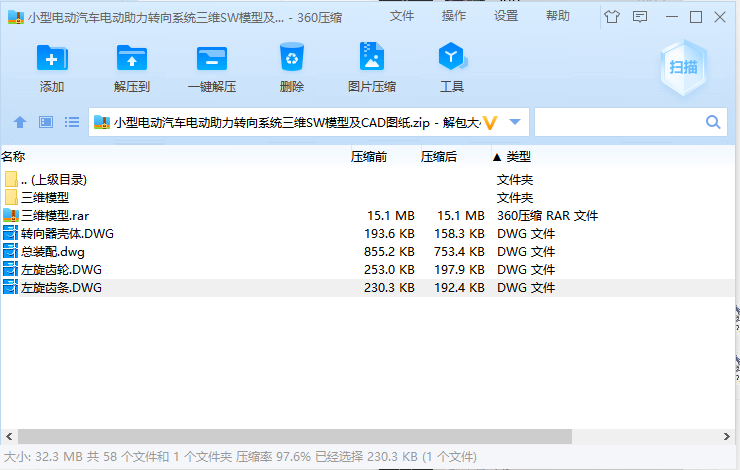Viewport: 740px width, 470px height.
Task: Click the 删除 (Delete) trash icon
Action: coord(292,57)
